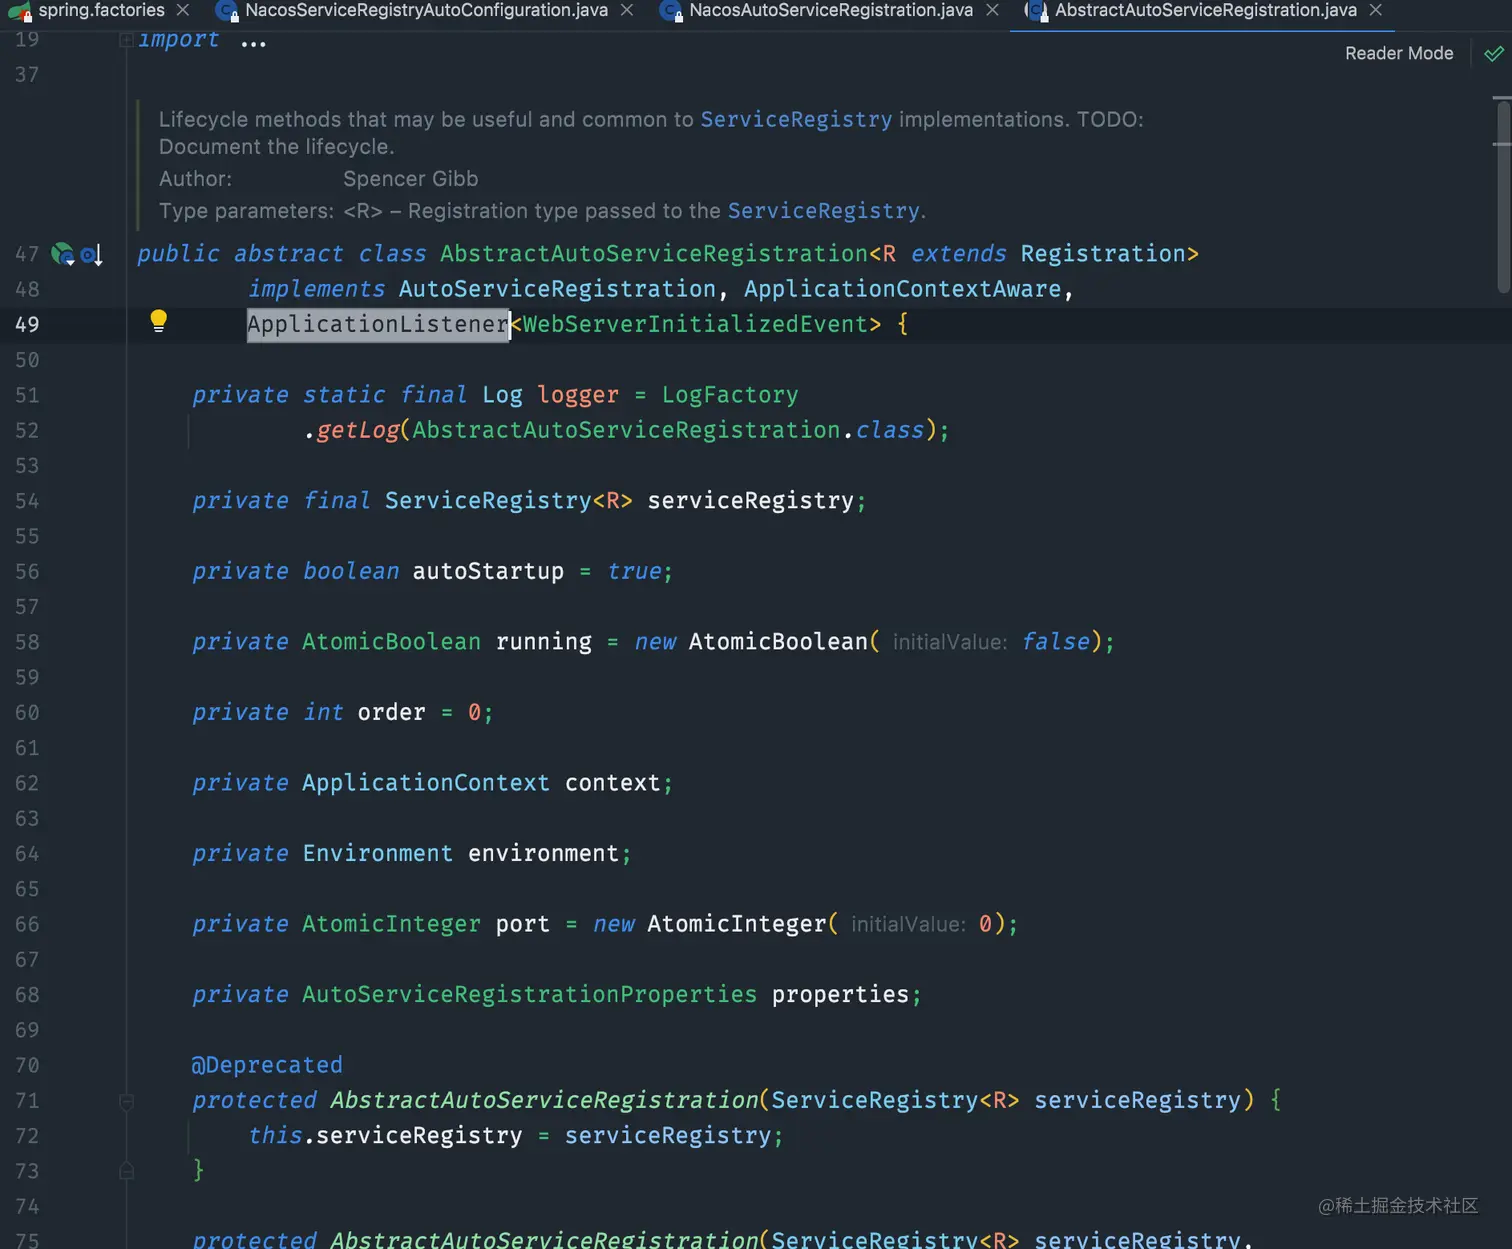Follow the ServiceRegistry link in the doc comment
1512x1249 pixels.
coord(796,119)
